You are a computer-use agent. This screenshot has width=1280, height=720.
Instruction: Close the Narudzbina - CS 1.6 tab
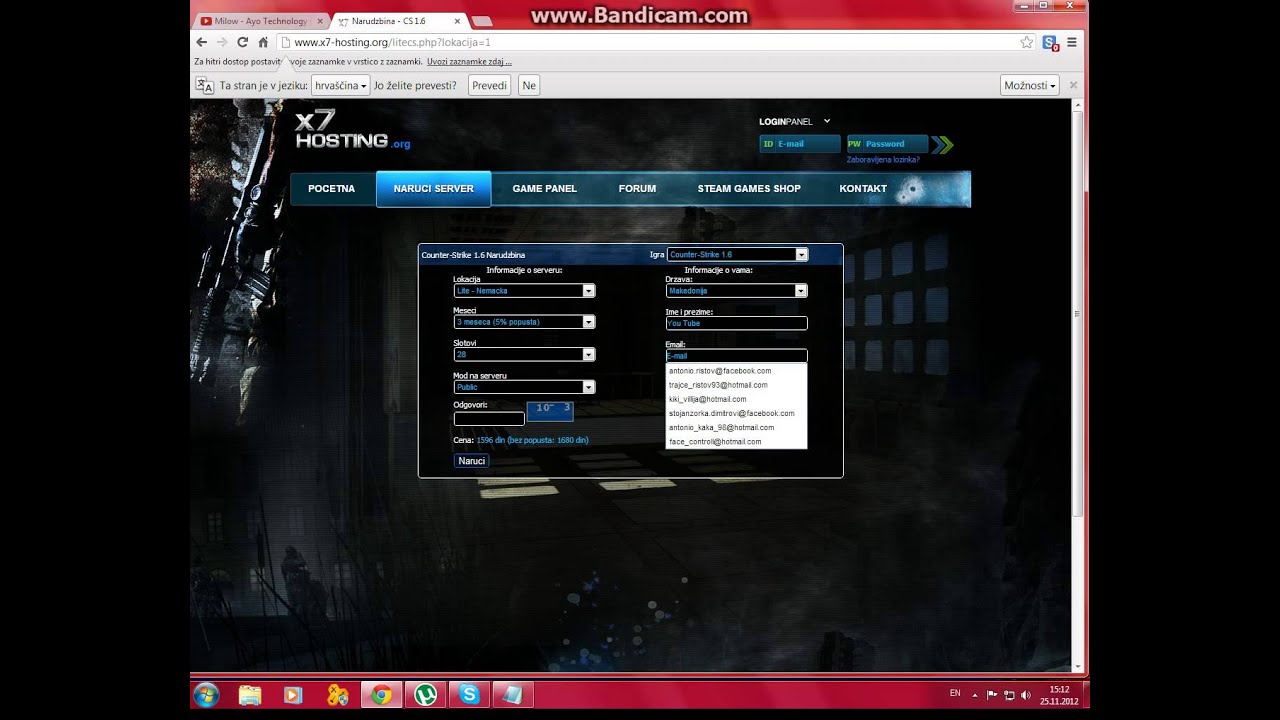(456, 21)
